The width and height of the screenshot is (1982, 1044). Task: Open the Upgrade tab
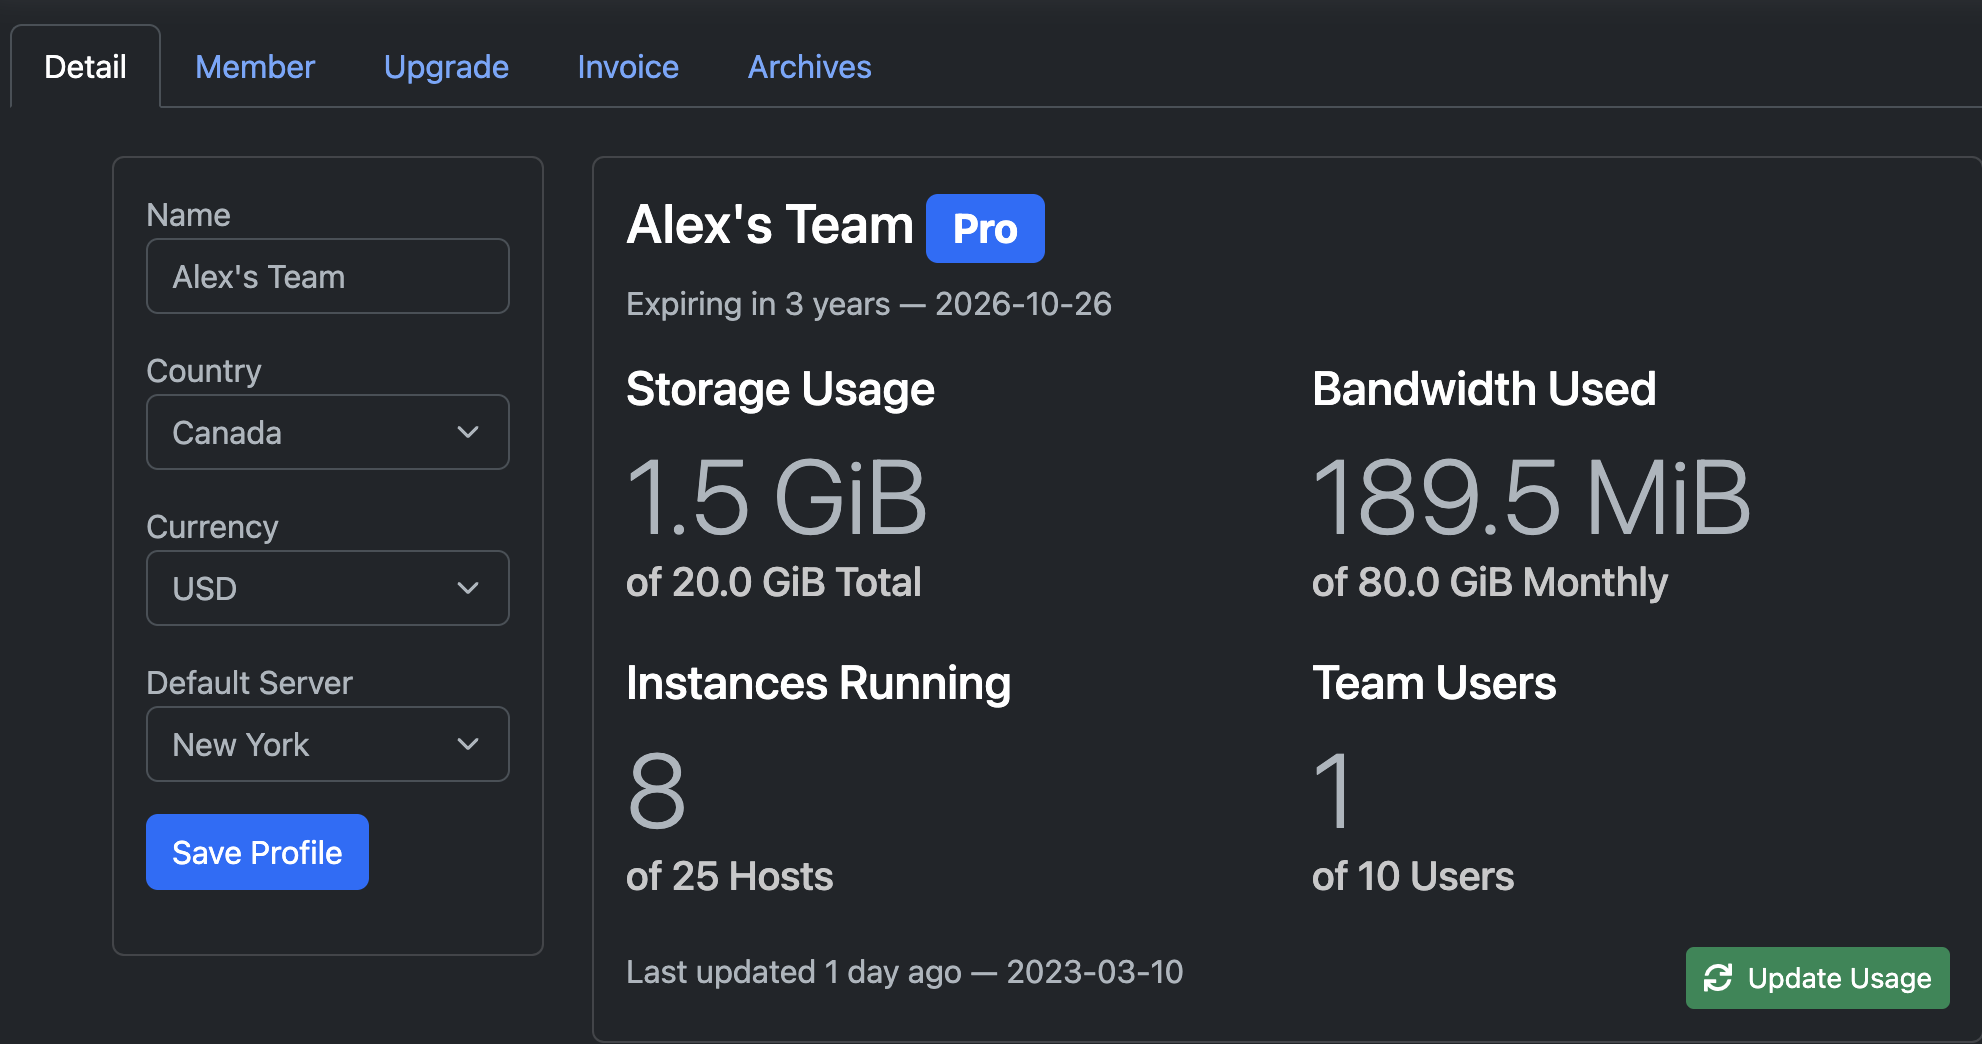(x=446, y=67)
